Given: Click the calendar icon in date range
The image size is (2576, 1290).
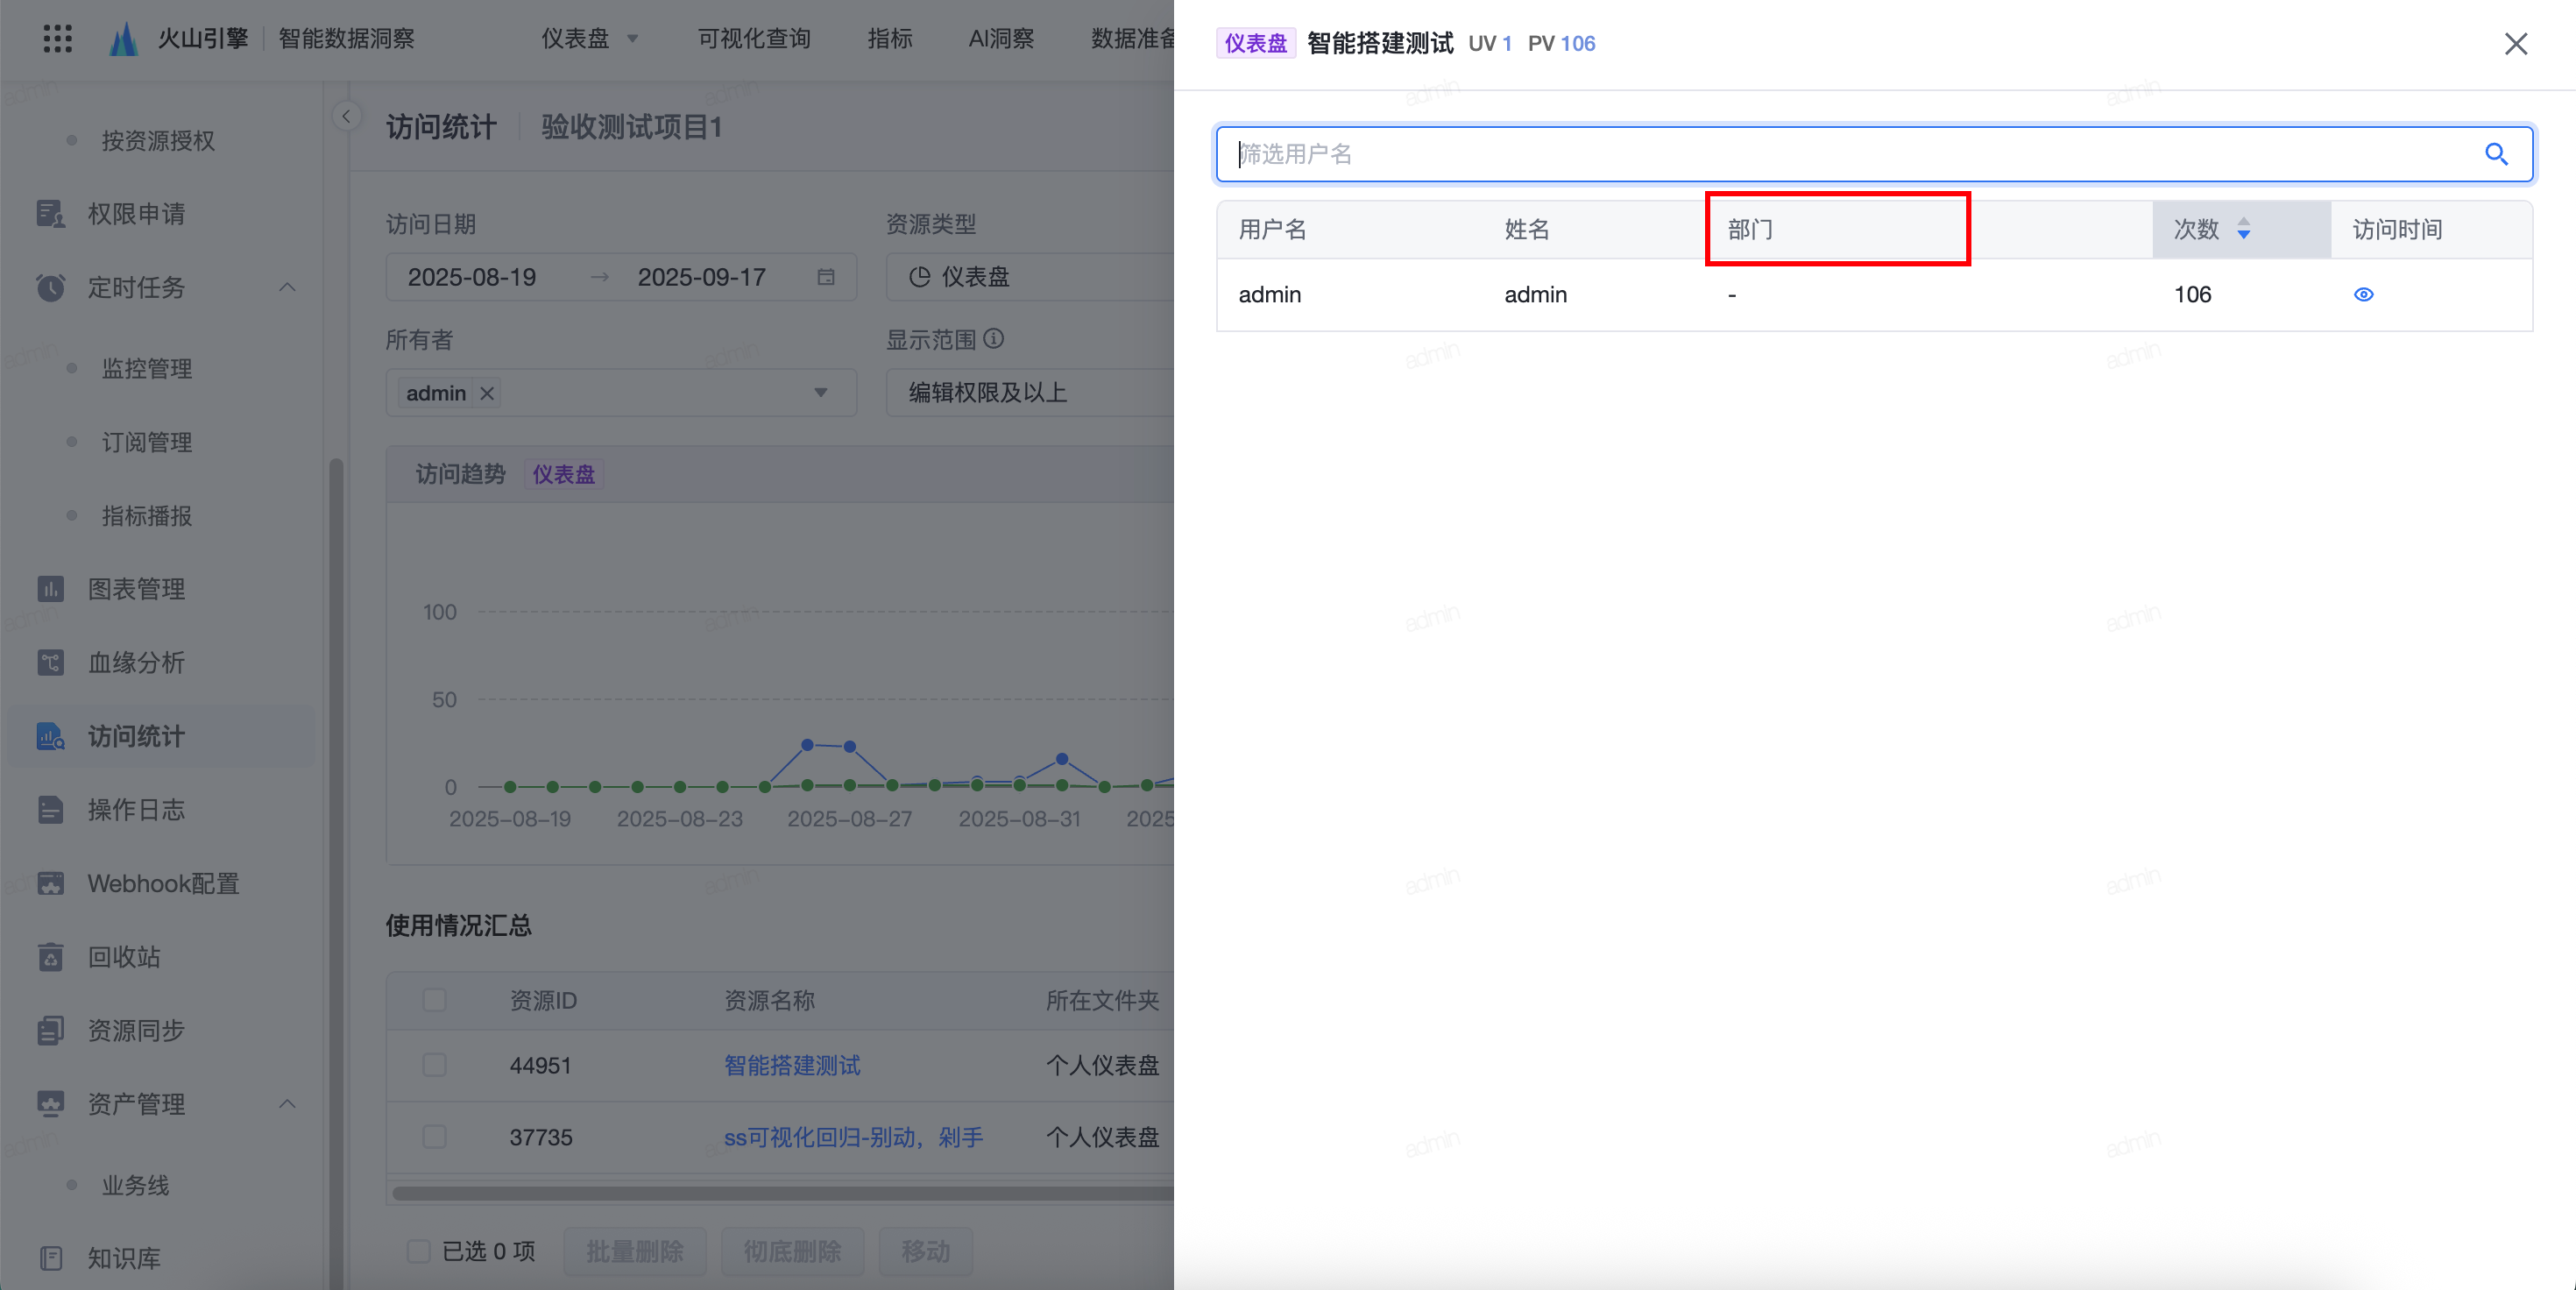Looking at the screenshot, I should 826,277.
